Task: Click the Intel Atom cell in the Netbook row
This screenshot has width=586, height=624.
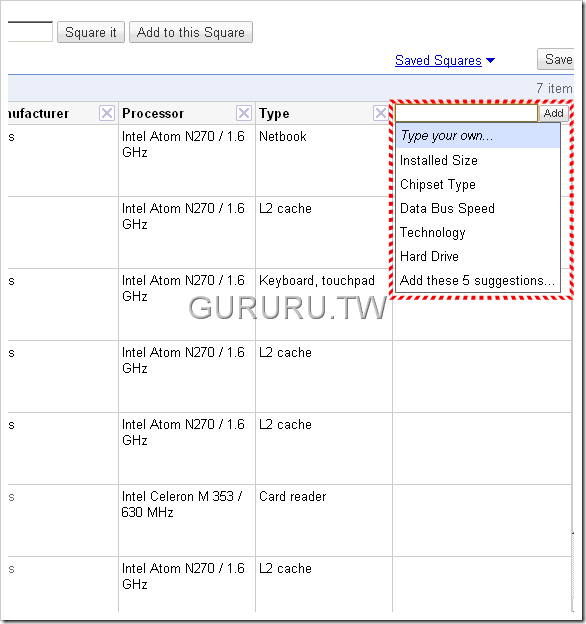Action: point(187,160)
